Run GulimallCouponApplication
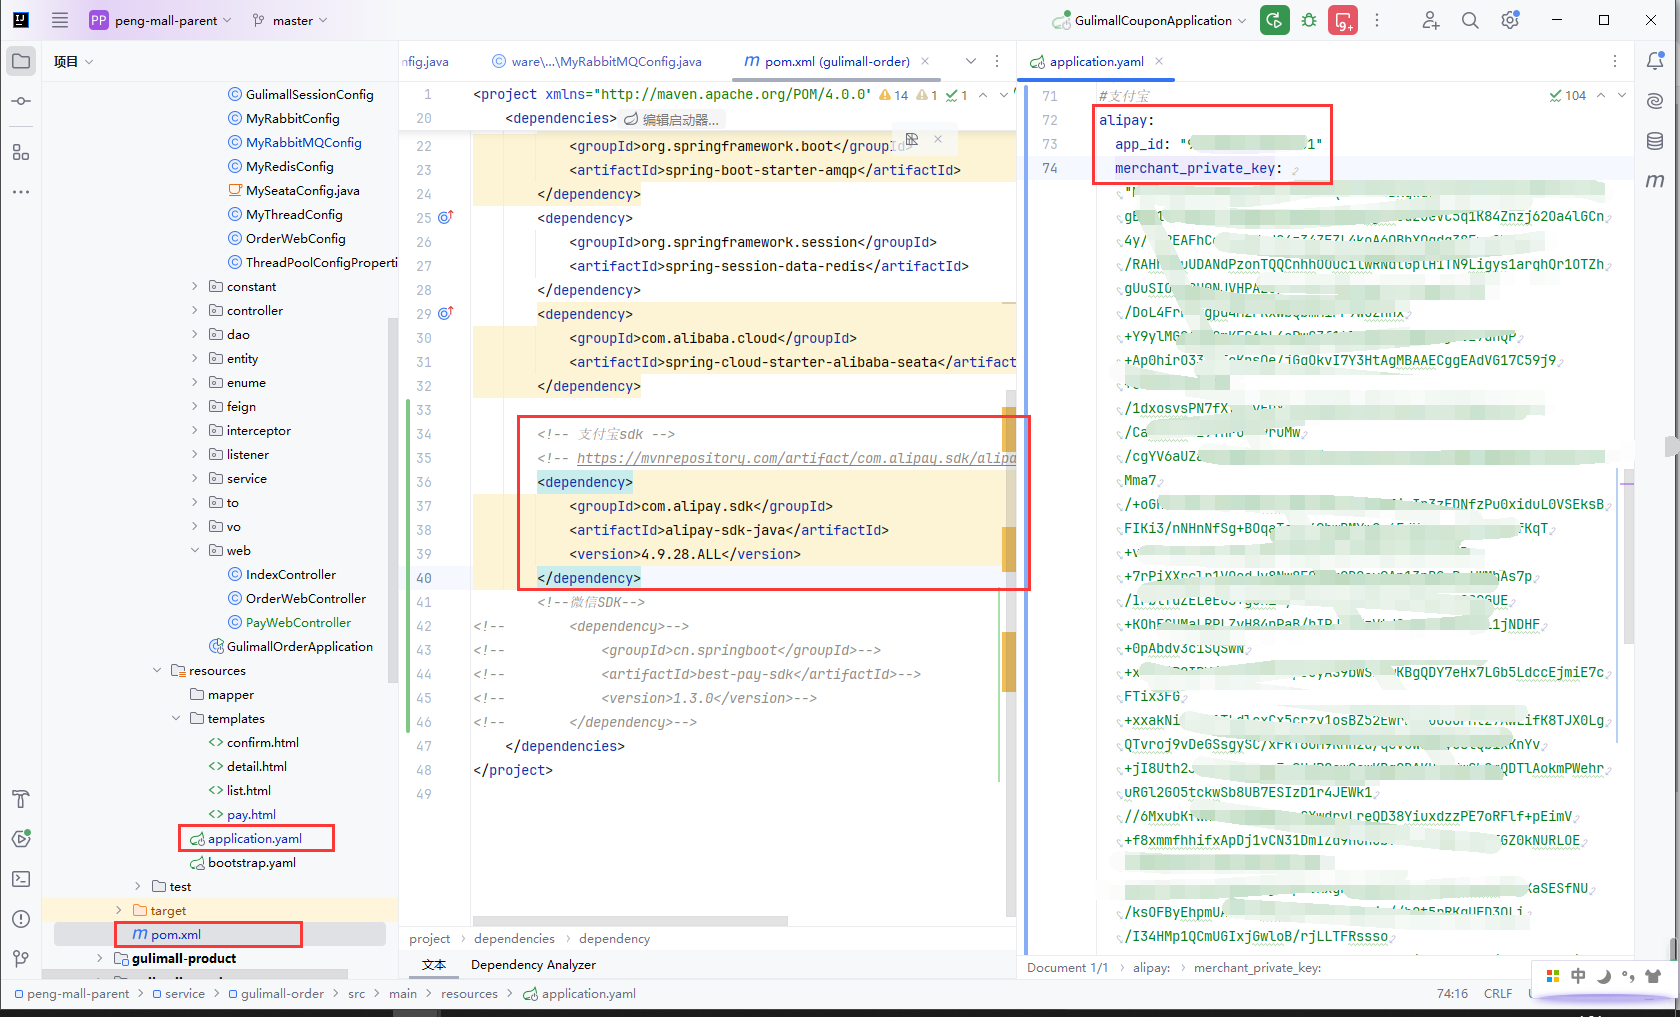This screenshot has width=1680, height=1017. (x=1274, y=20)
